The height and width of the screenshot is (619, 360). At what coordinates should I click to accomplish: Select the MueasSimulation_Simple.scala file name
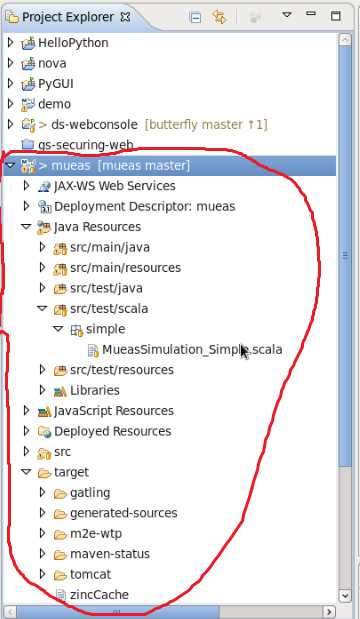pyautogui.click(x=192, y=349)
